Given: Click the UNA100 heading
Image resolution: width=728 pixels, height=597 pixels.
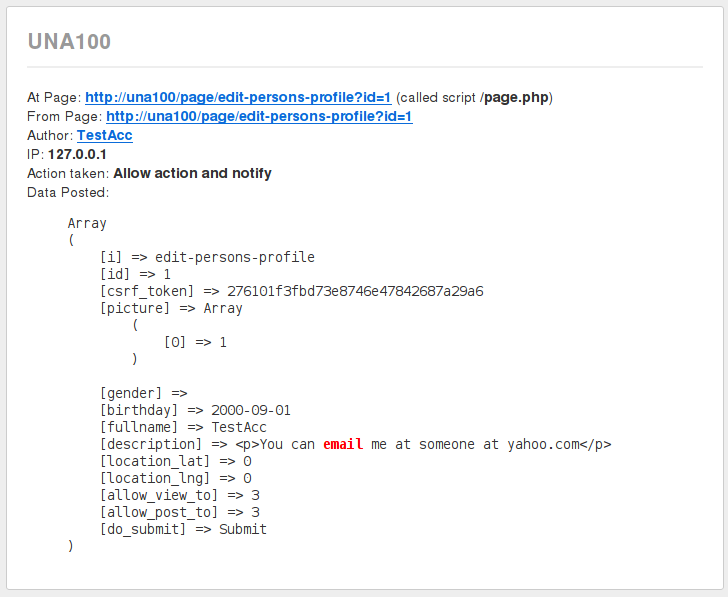Looking at the screenshot, I should 69,42.
